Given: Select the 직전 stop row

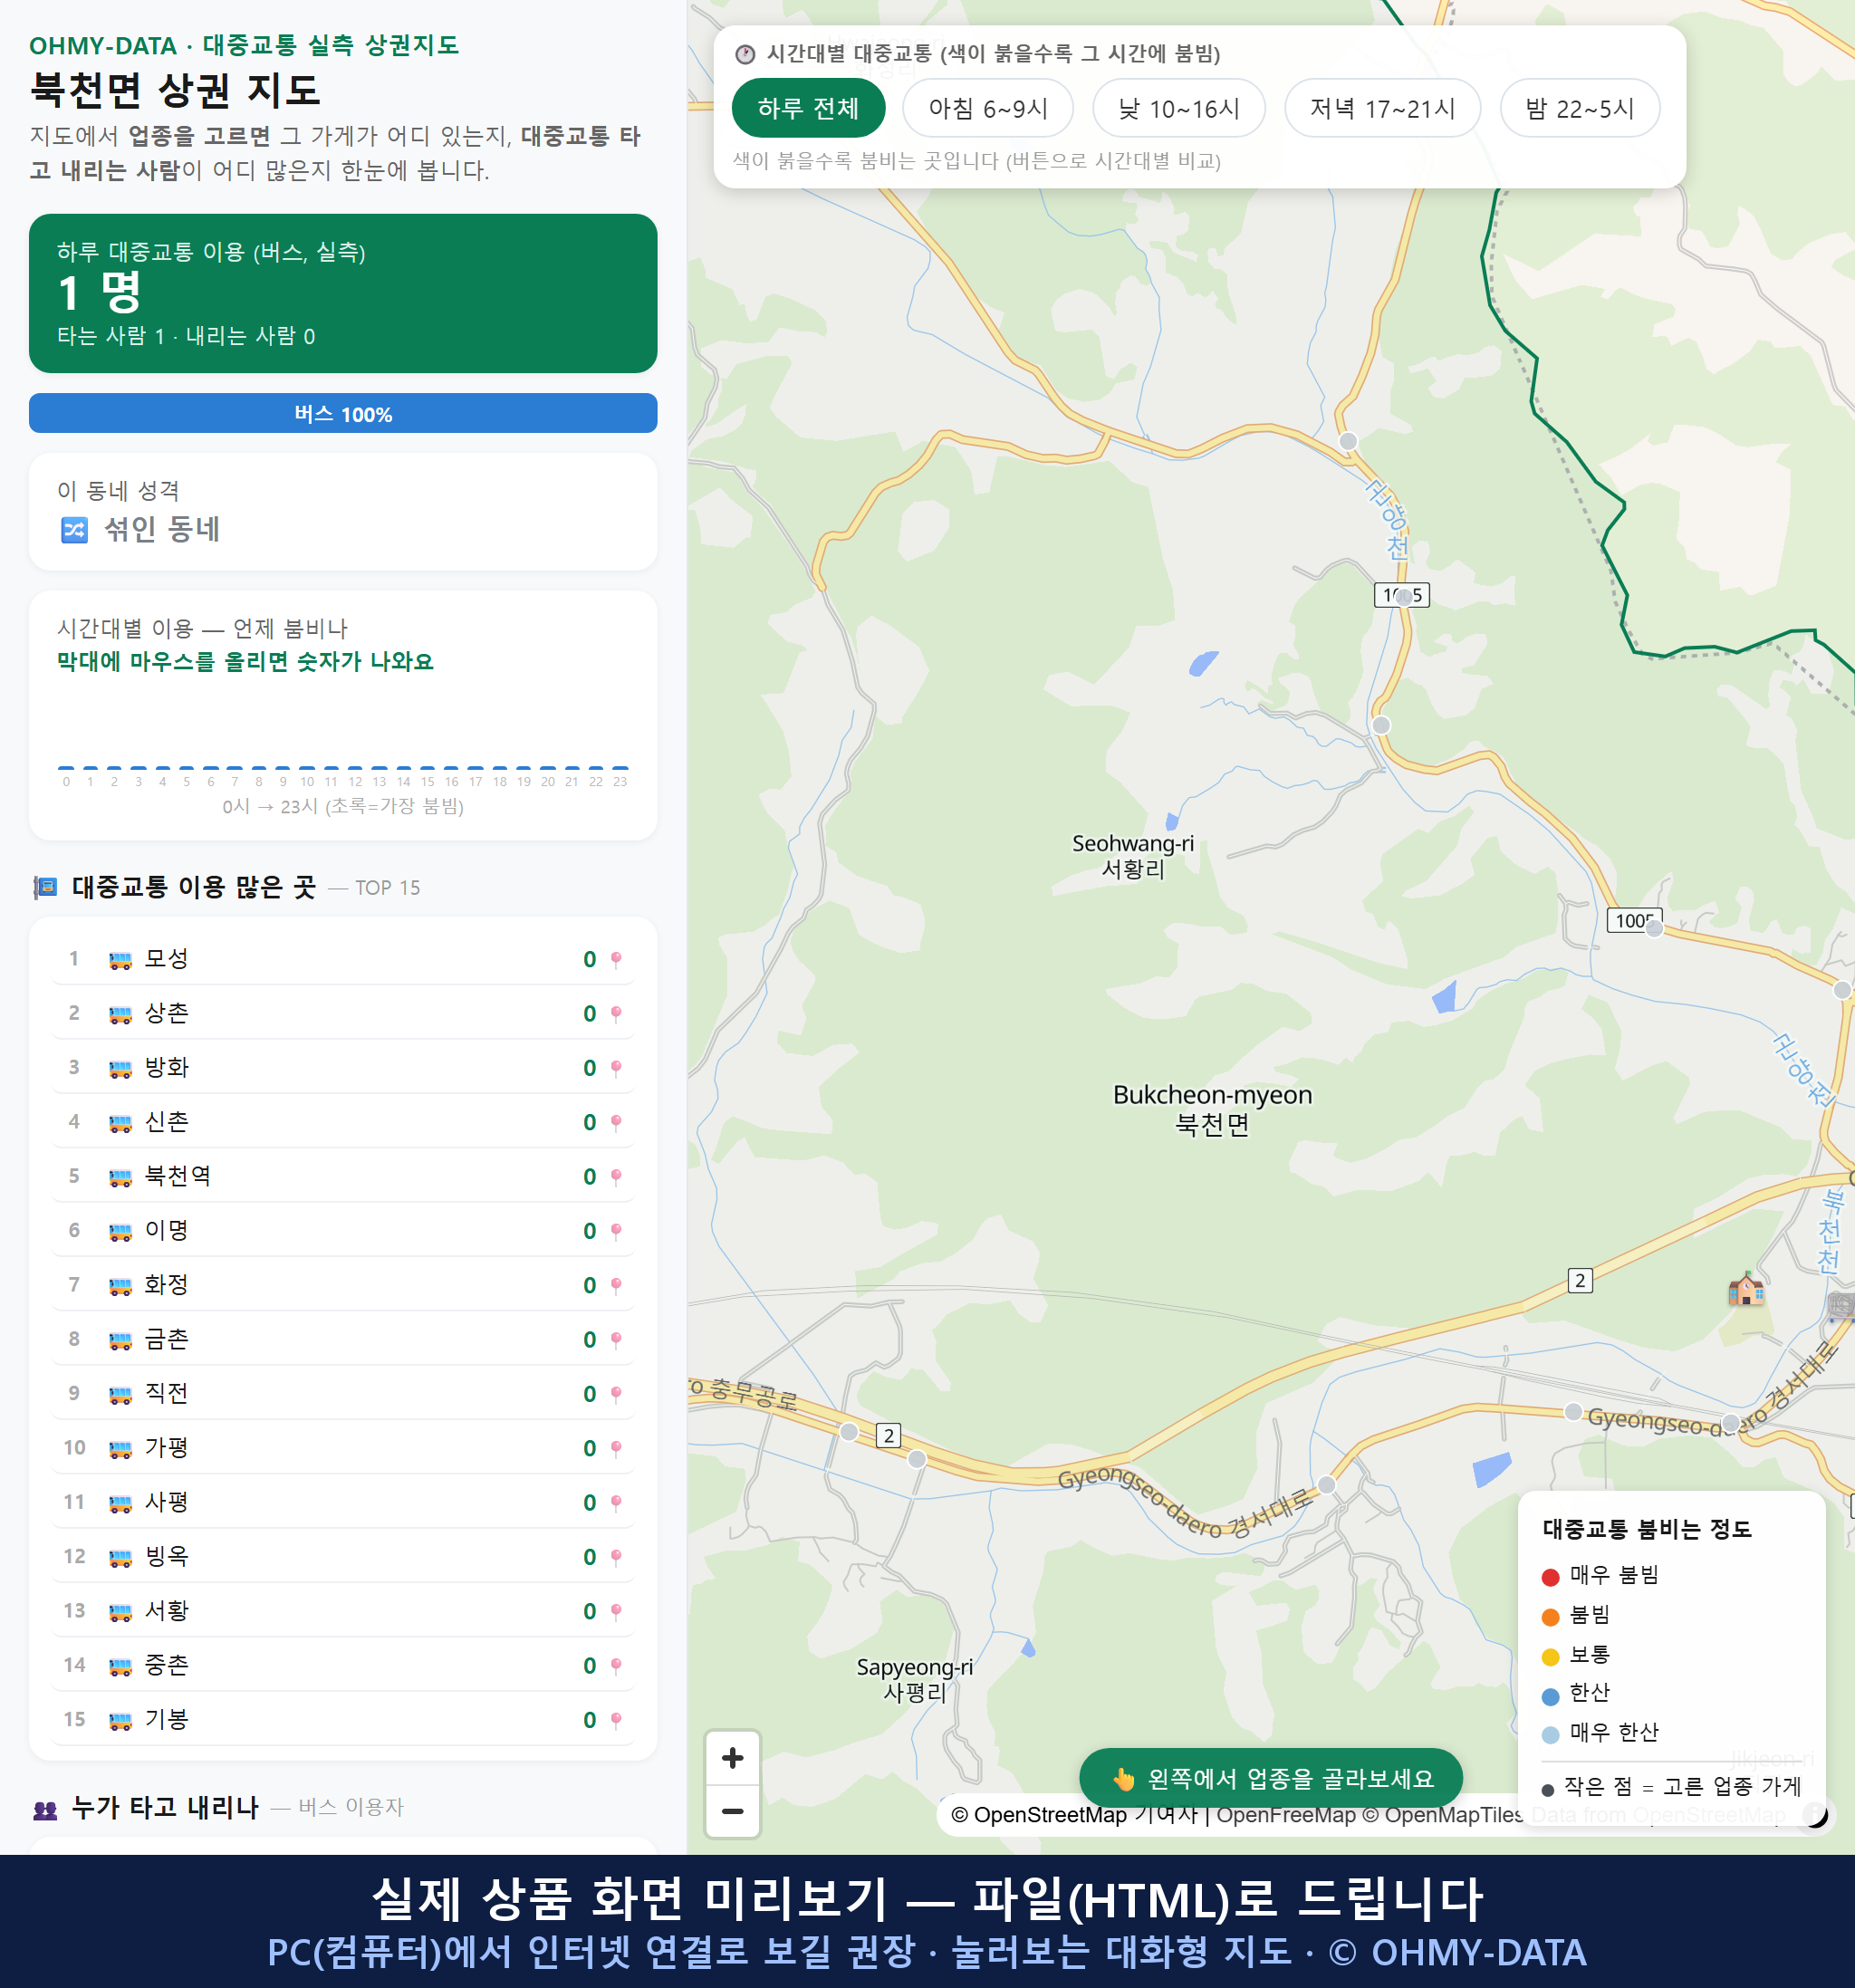Looking at the screenshot, I should tap(343, 1393).
